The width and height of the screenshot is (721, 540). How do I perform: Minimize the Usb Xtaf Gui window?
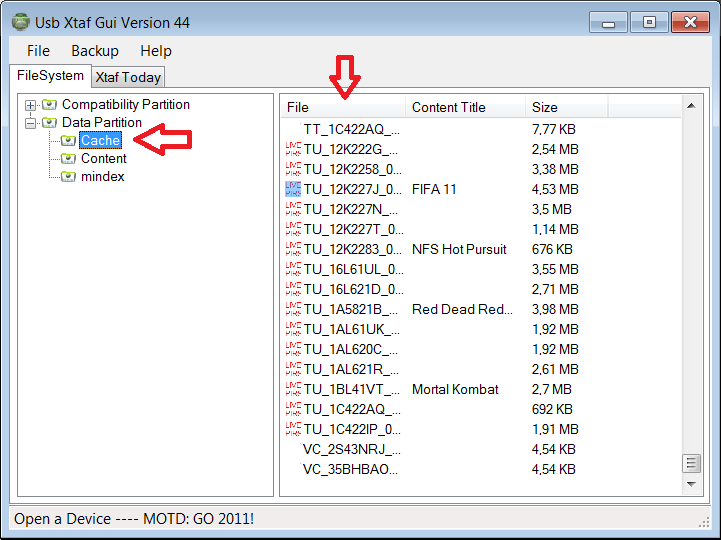[x=608, y=22]
